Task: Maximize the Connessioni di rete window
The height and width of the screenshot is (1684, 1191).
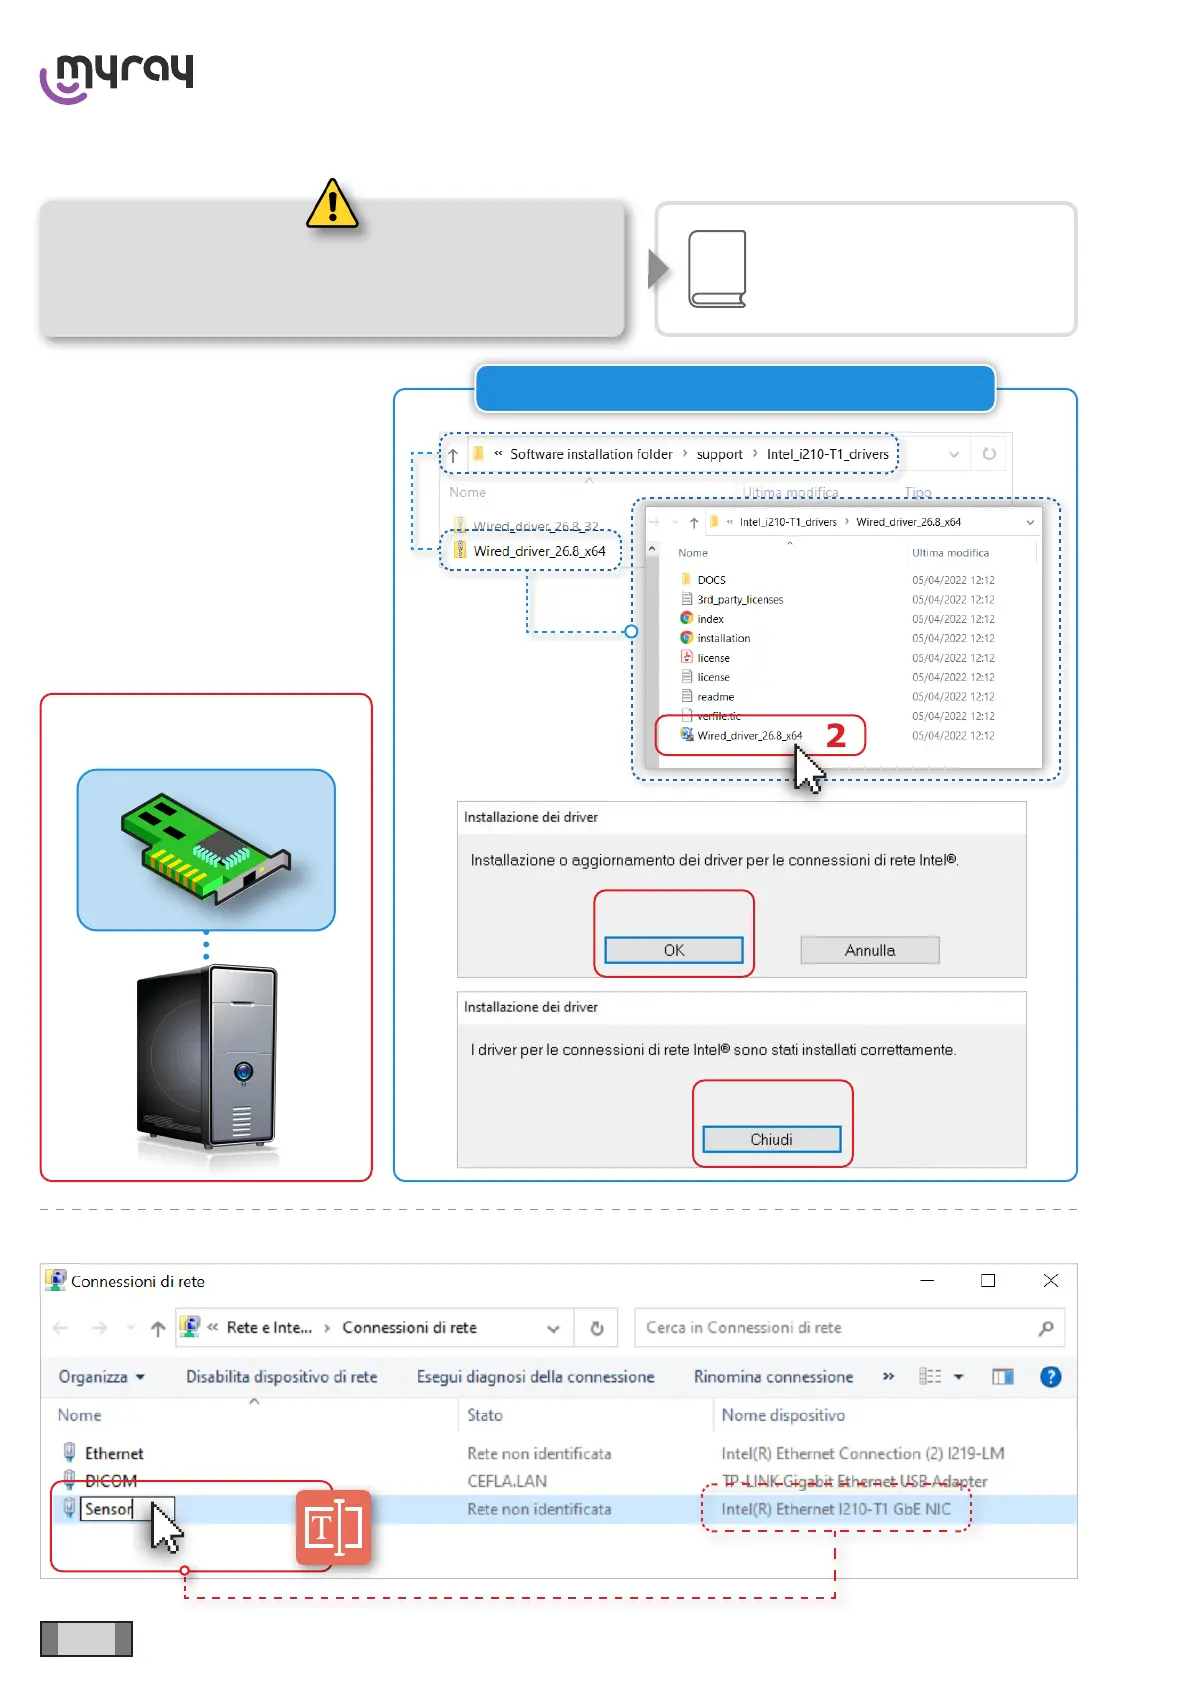Action: pos(988,1280)
